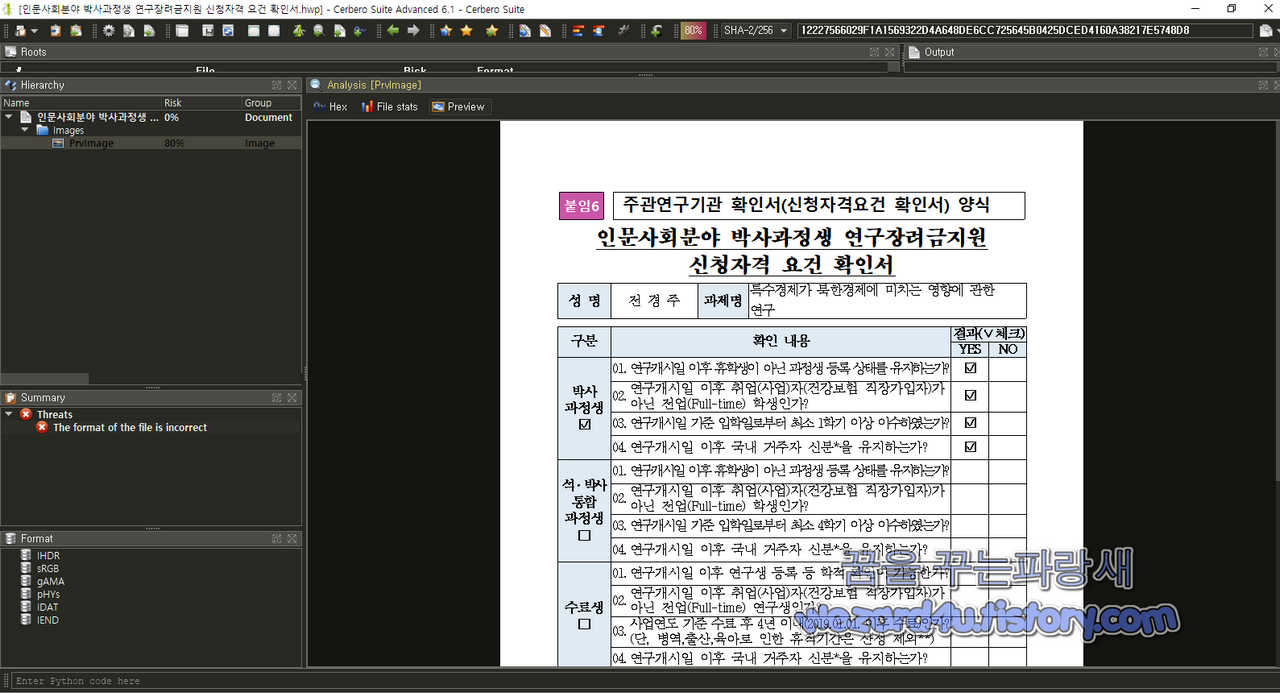Collapse the Images folder in Hierarchy

25,129
